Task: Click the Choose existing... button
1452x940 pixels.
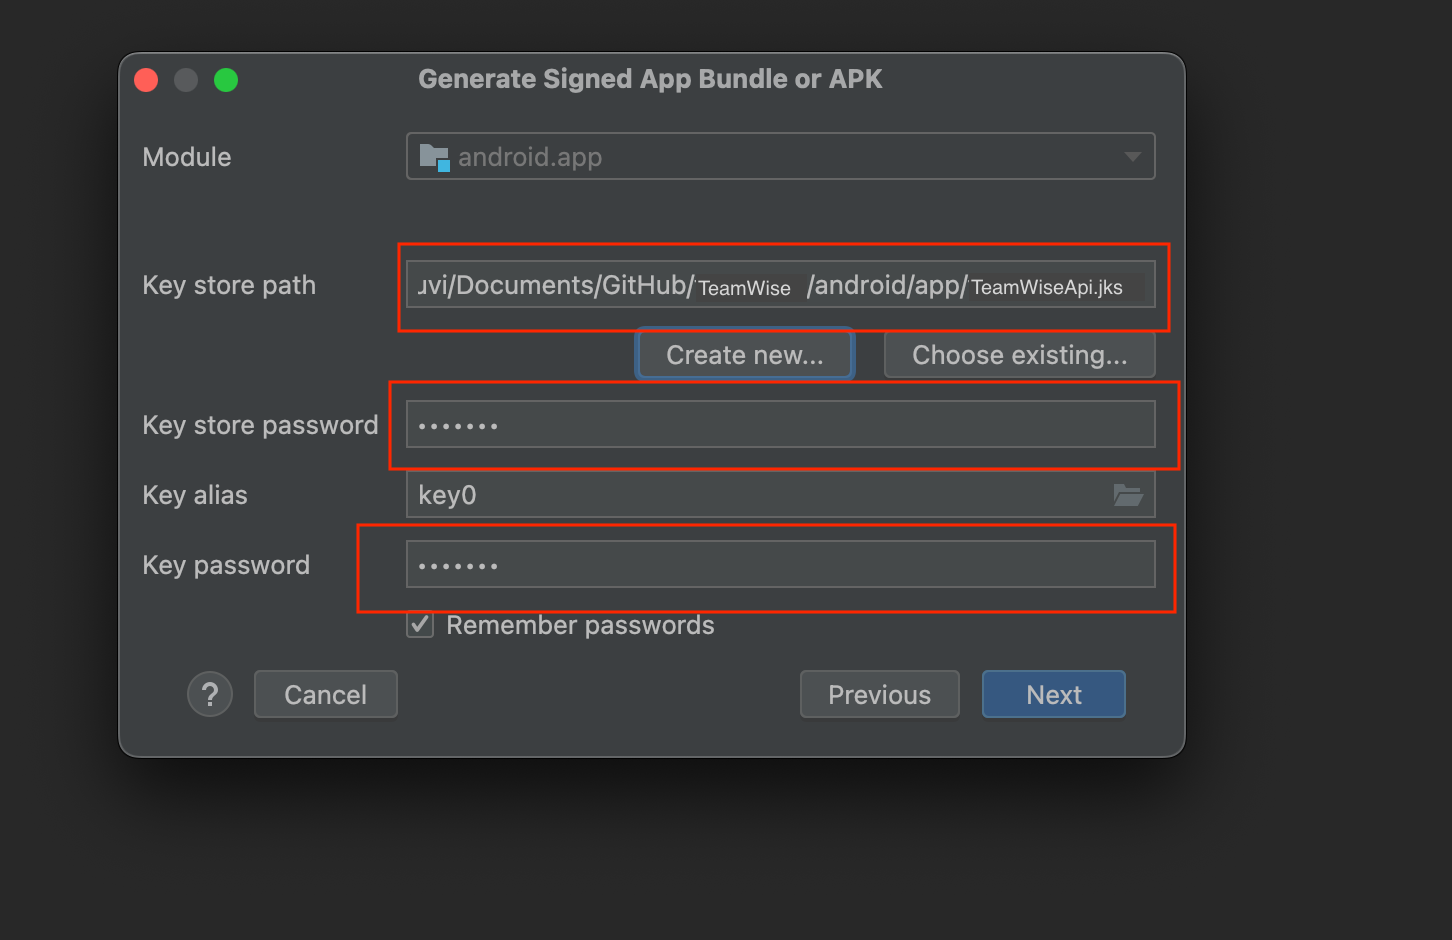Action: (1019, 355)
